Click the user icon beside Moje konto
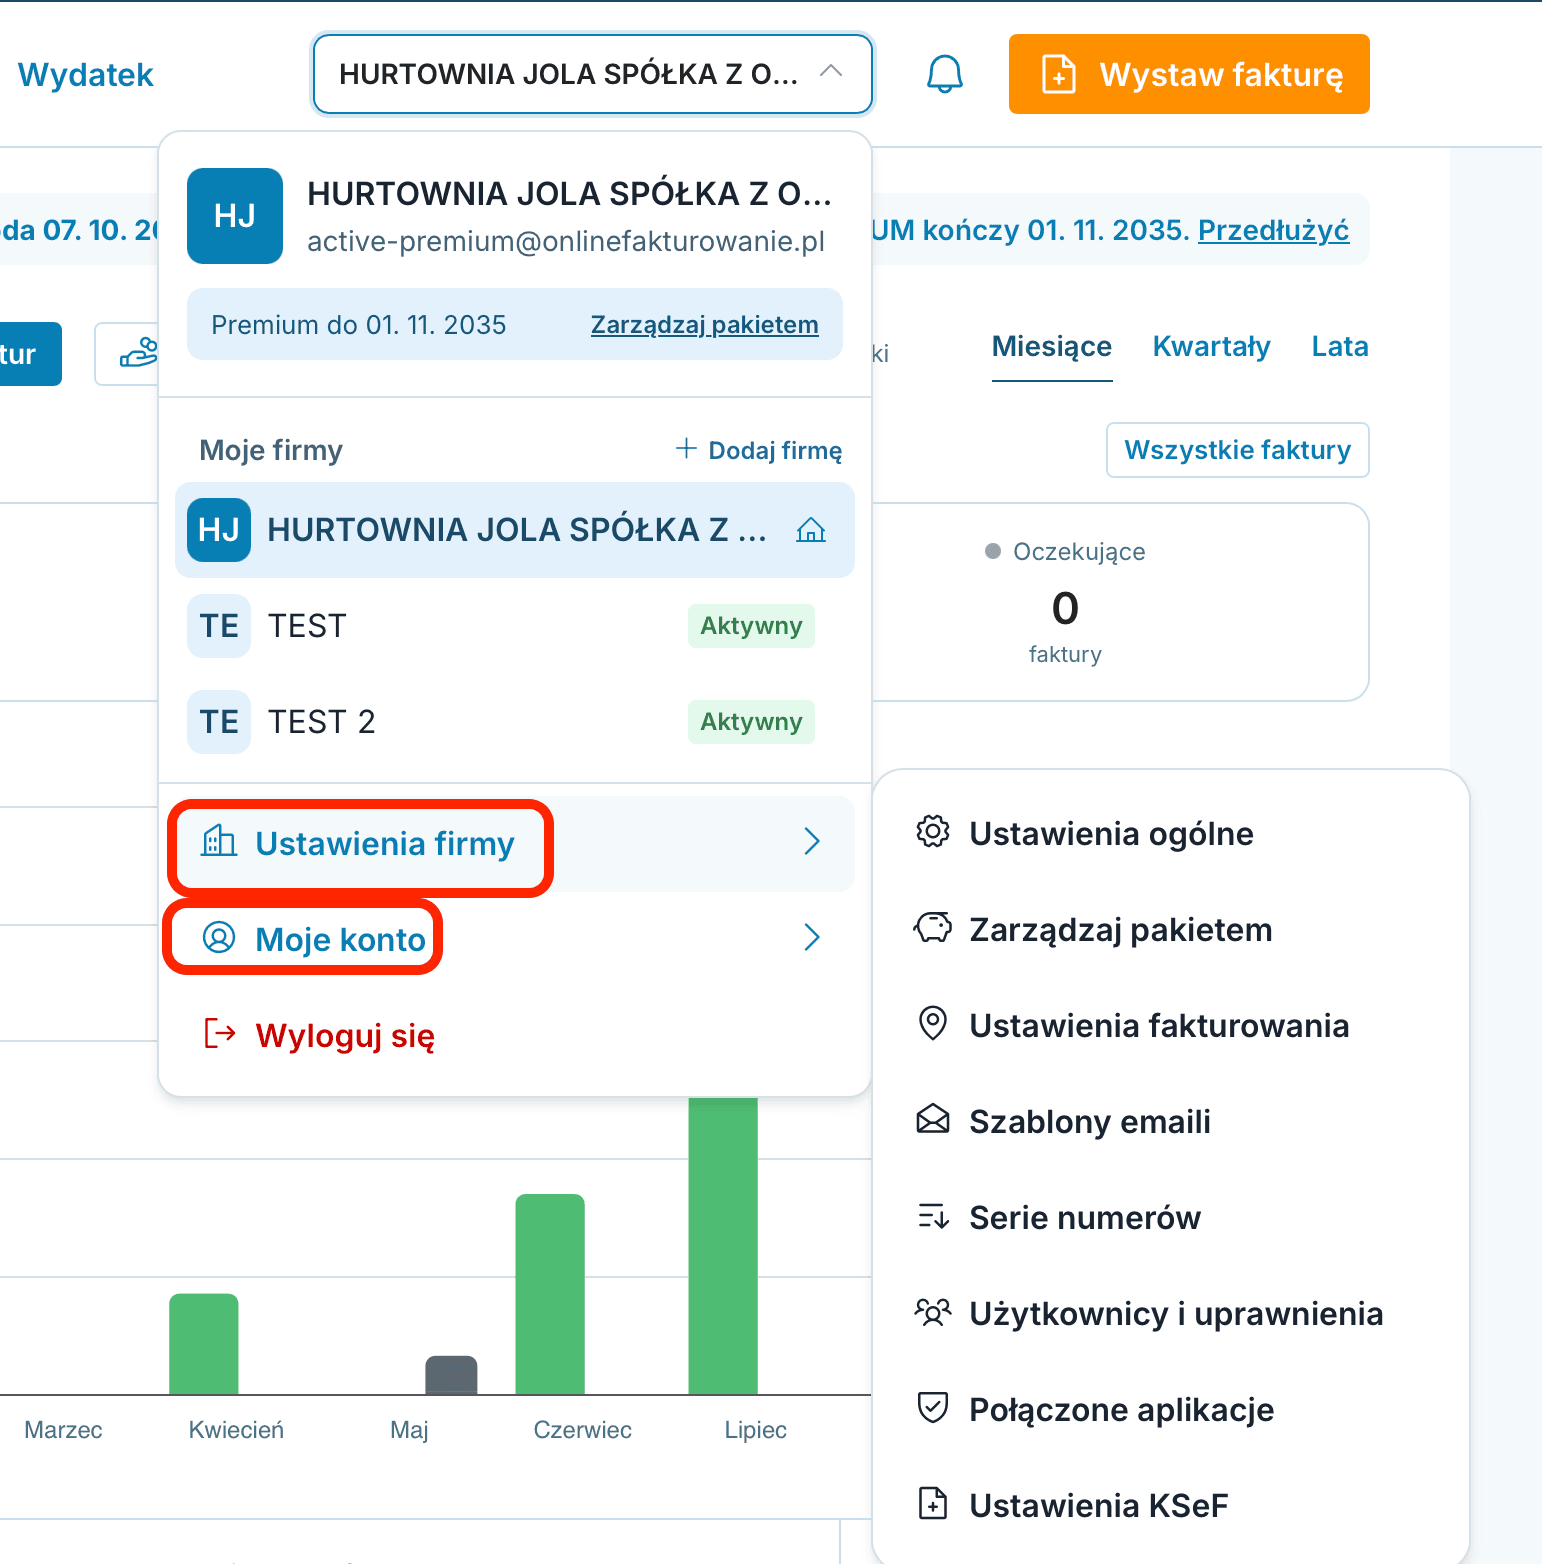 coord(219,938)
